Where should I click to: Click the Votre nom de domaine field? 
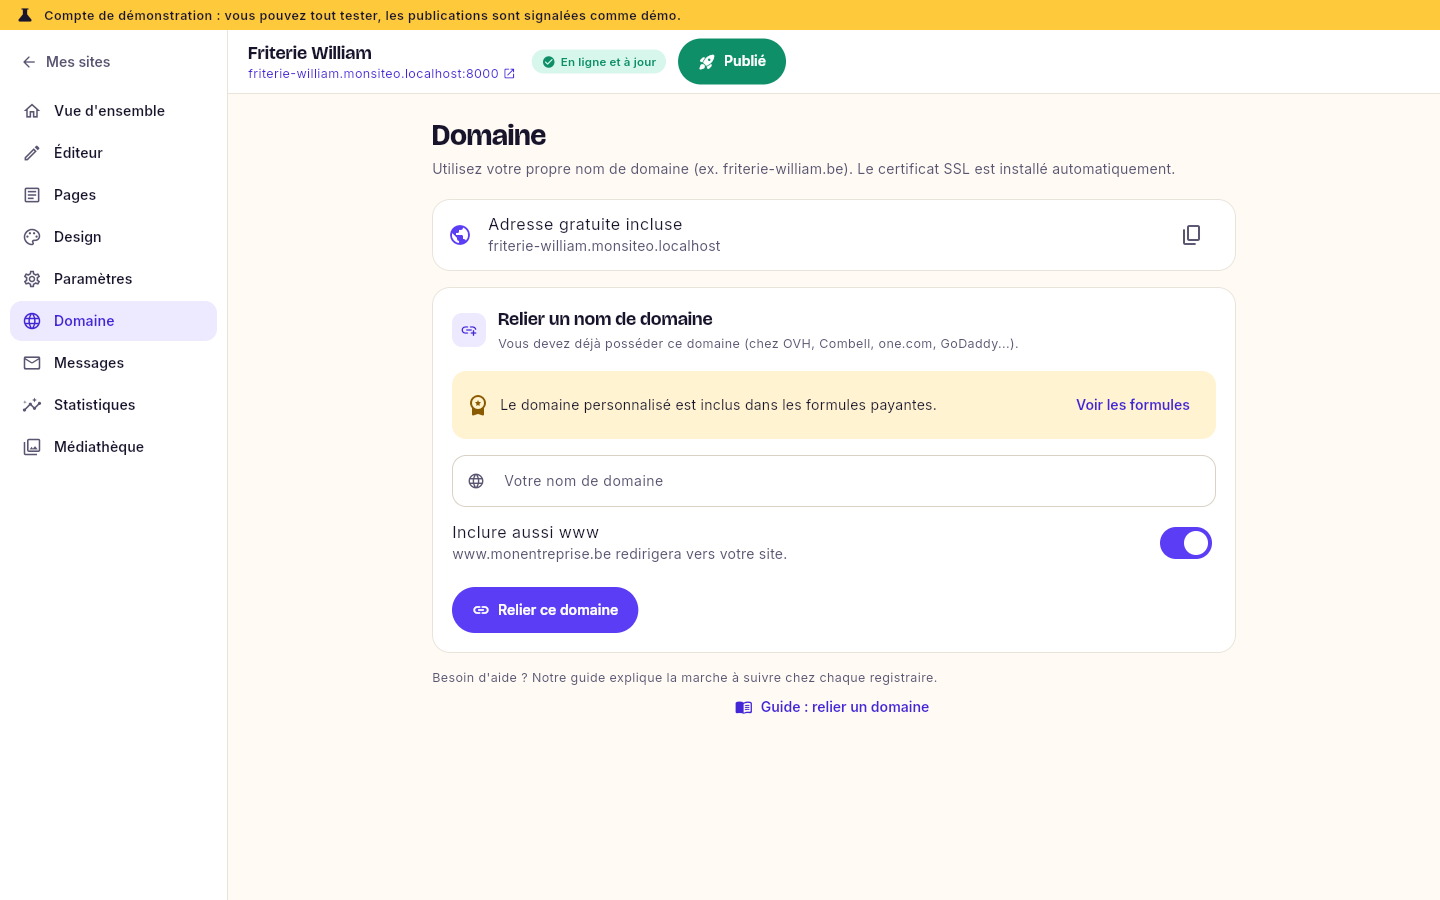click(x=834, y=481)
